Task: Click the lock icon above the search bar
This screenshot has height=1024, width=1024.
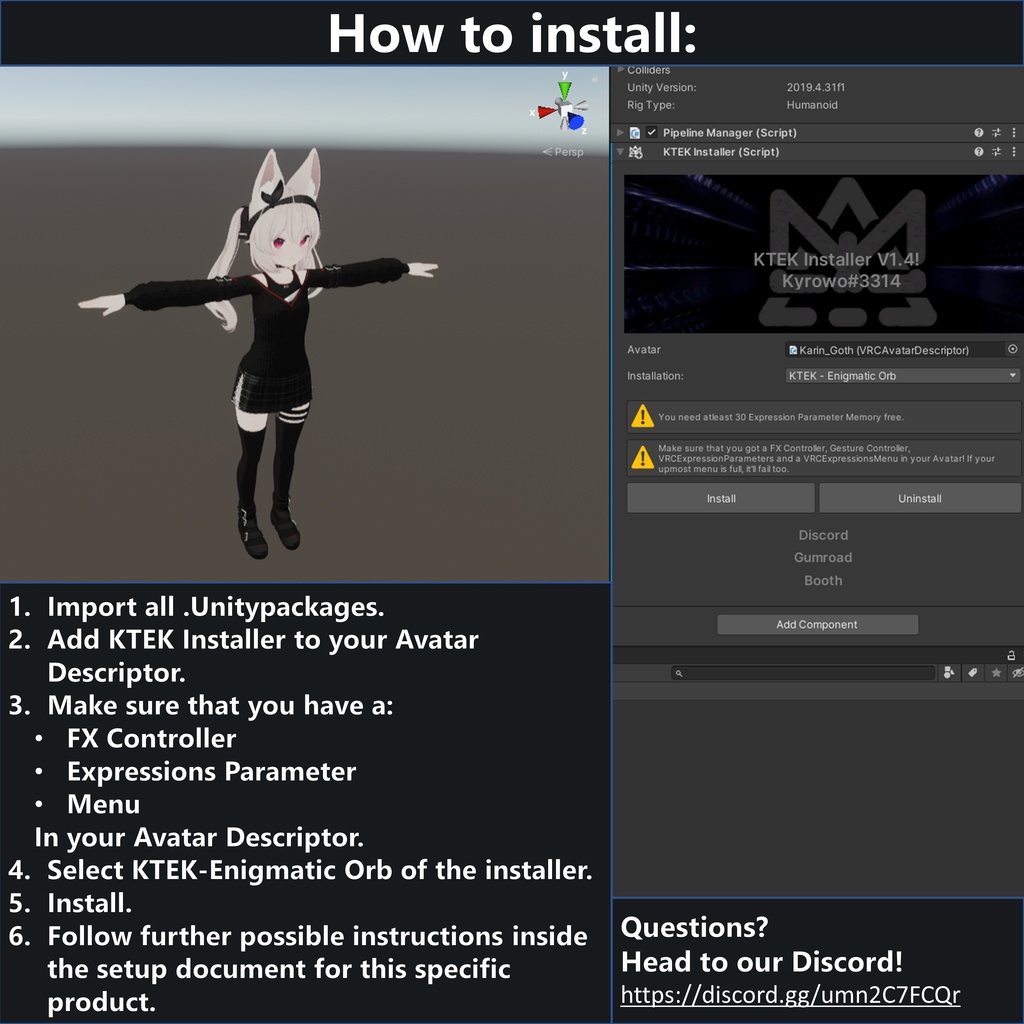Action: pyautogui.click(x=1010, y=655)
